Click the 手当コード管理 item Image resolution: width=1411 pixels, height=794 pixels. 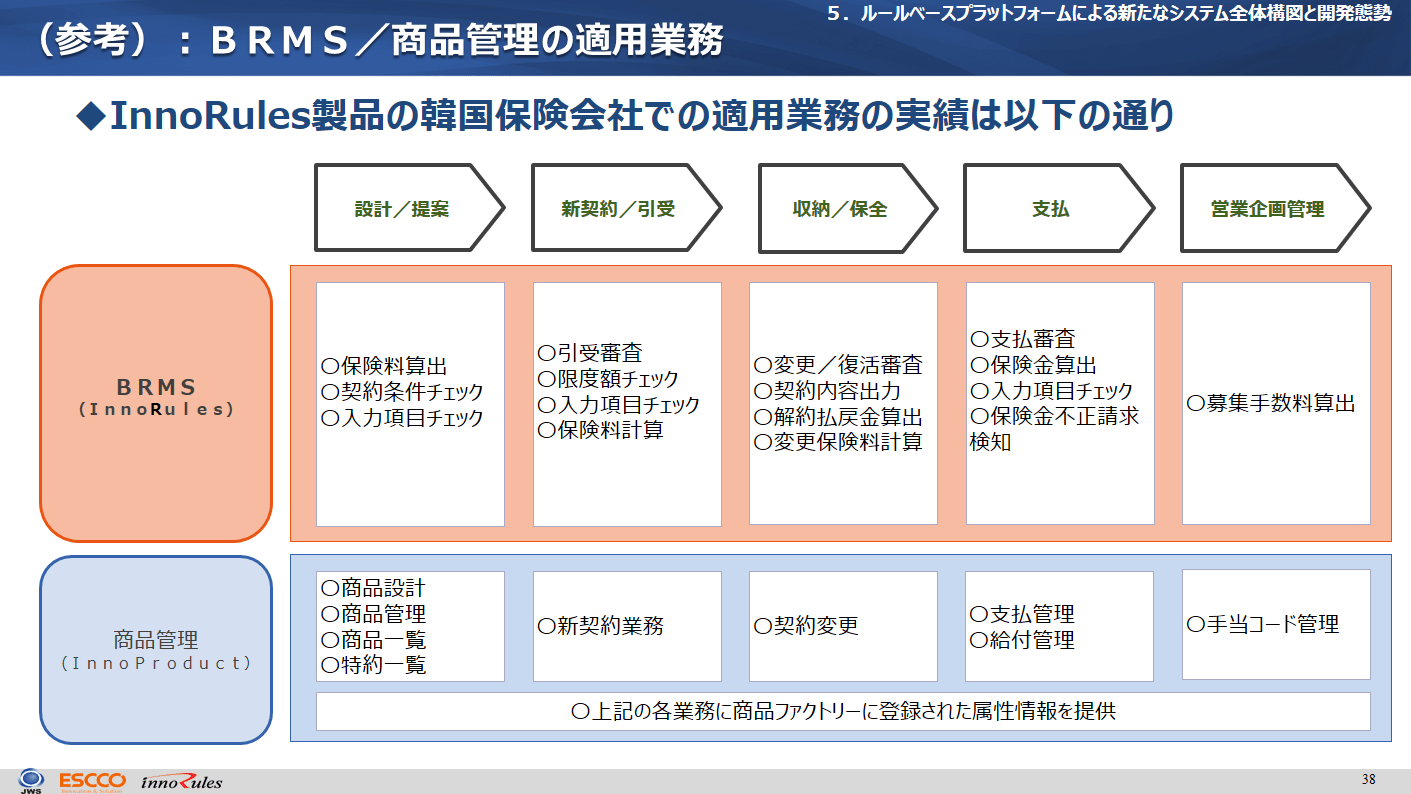1263,625
